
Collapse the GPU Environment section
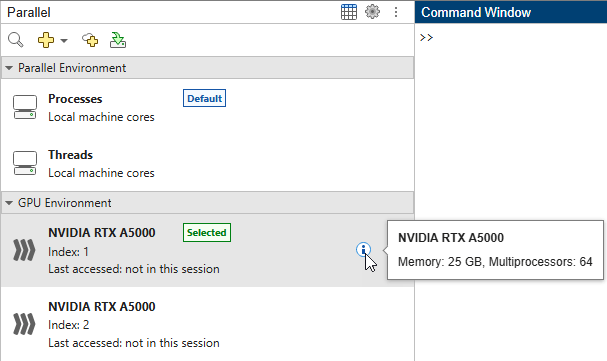tap(9, 203)
